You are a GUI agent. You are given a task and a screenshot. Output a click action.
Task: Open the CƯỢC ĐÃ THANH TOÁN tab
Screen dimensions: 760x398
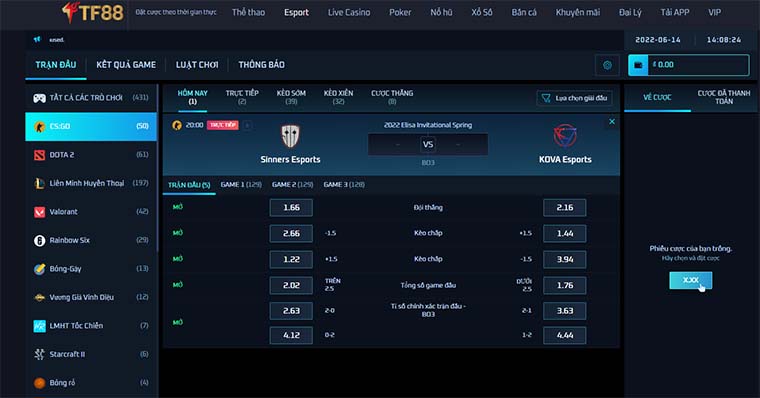pos(724,97)
